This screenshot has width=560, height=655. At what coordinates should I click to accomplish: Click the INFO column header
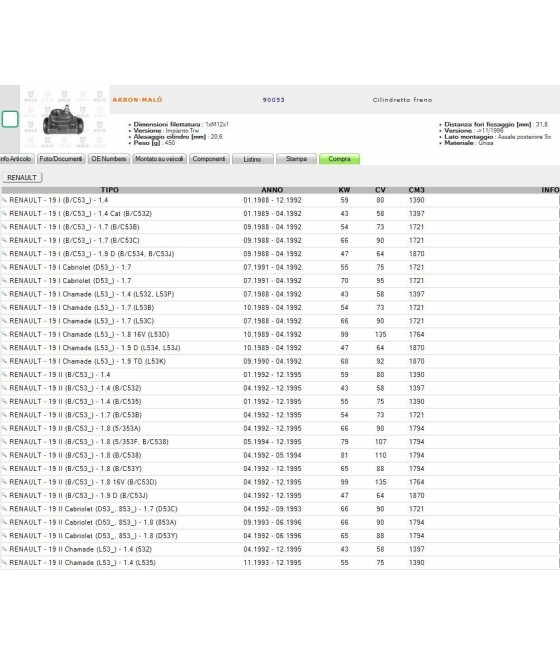coord(550,190)
